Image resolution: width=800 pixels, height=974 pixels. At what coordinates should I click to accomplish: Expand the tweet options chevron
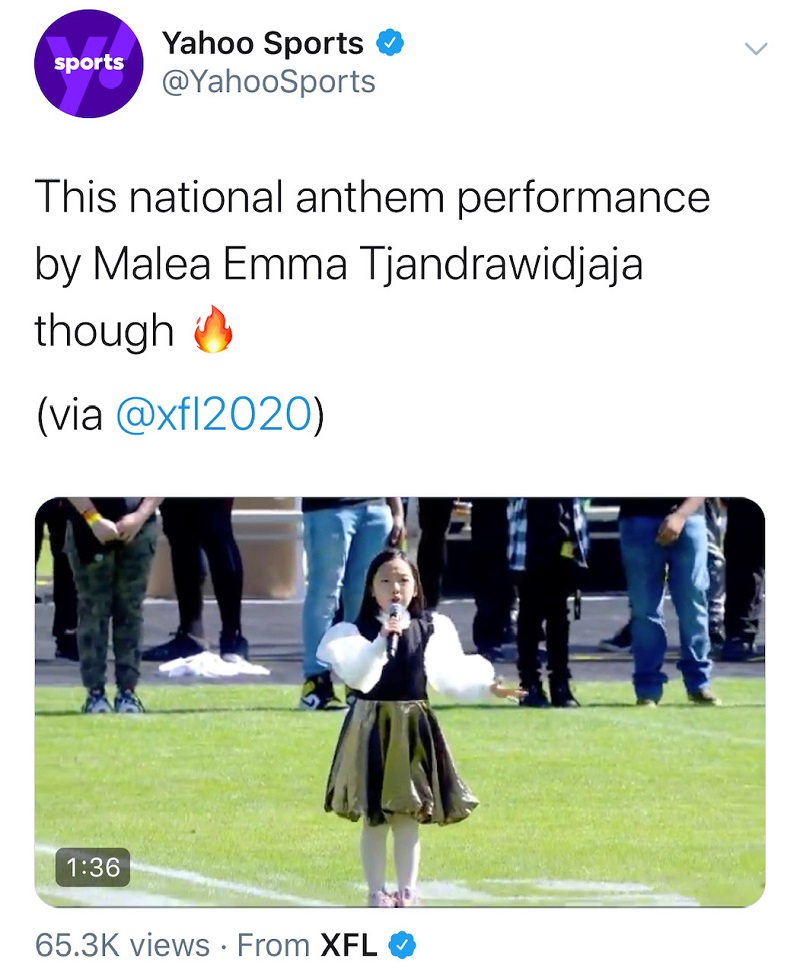click(755, 48)
